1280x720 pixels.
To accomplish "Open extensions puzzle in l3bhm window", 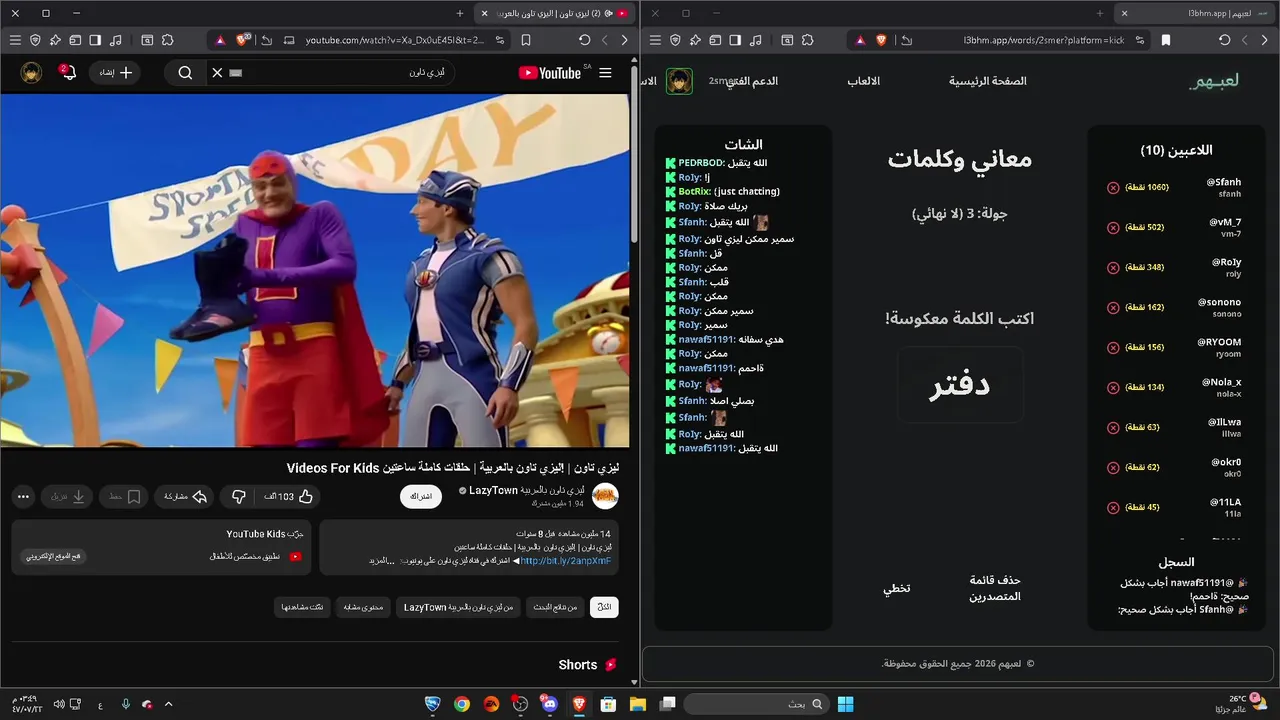I will click(807, 40).
